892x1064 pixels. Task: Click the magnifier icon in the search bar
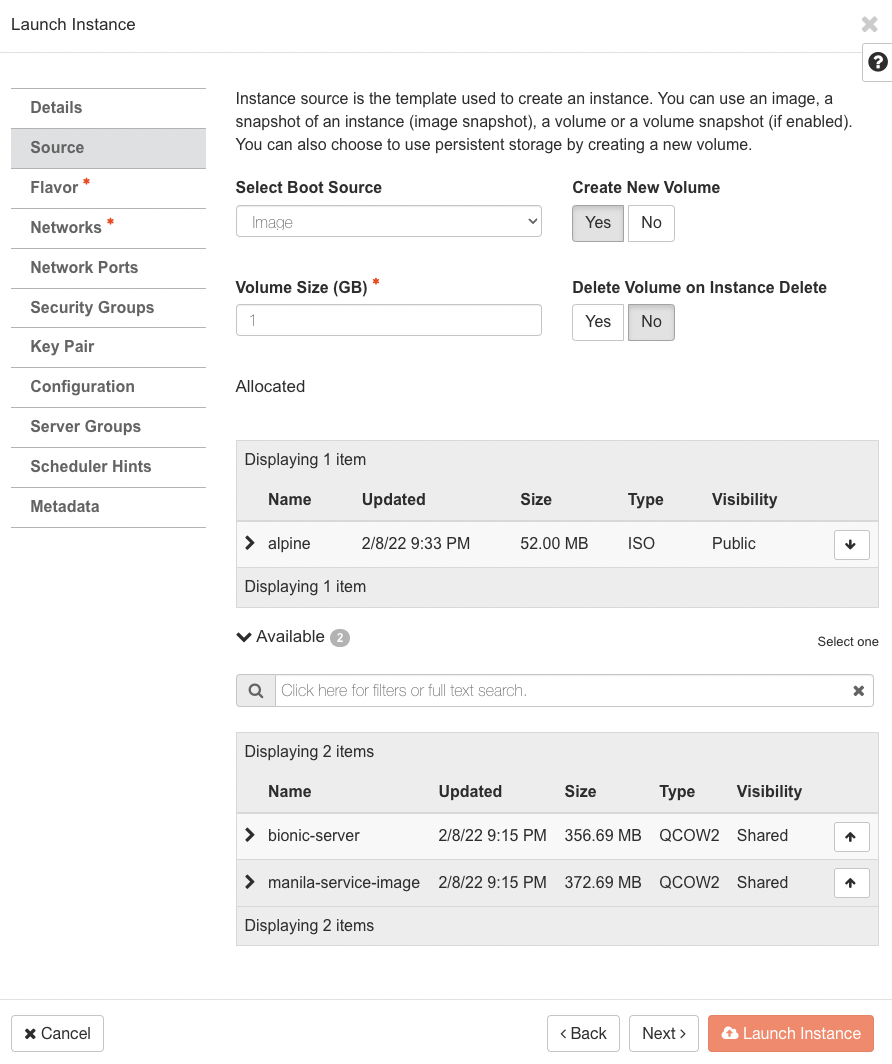click(255, 690)
